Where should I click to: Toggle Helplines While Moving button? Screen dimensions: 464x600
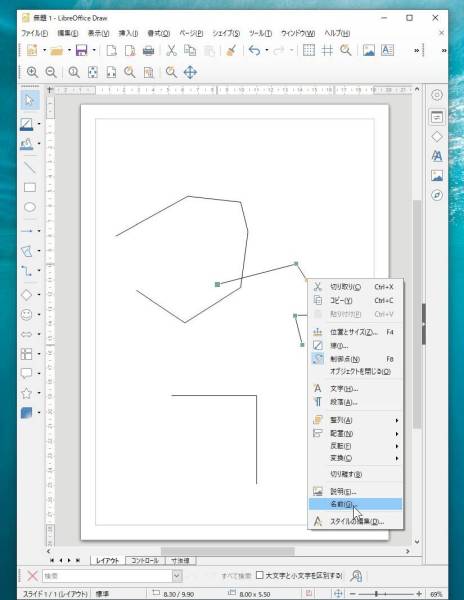click(327, 51)
